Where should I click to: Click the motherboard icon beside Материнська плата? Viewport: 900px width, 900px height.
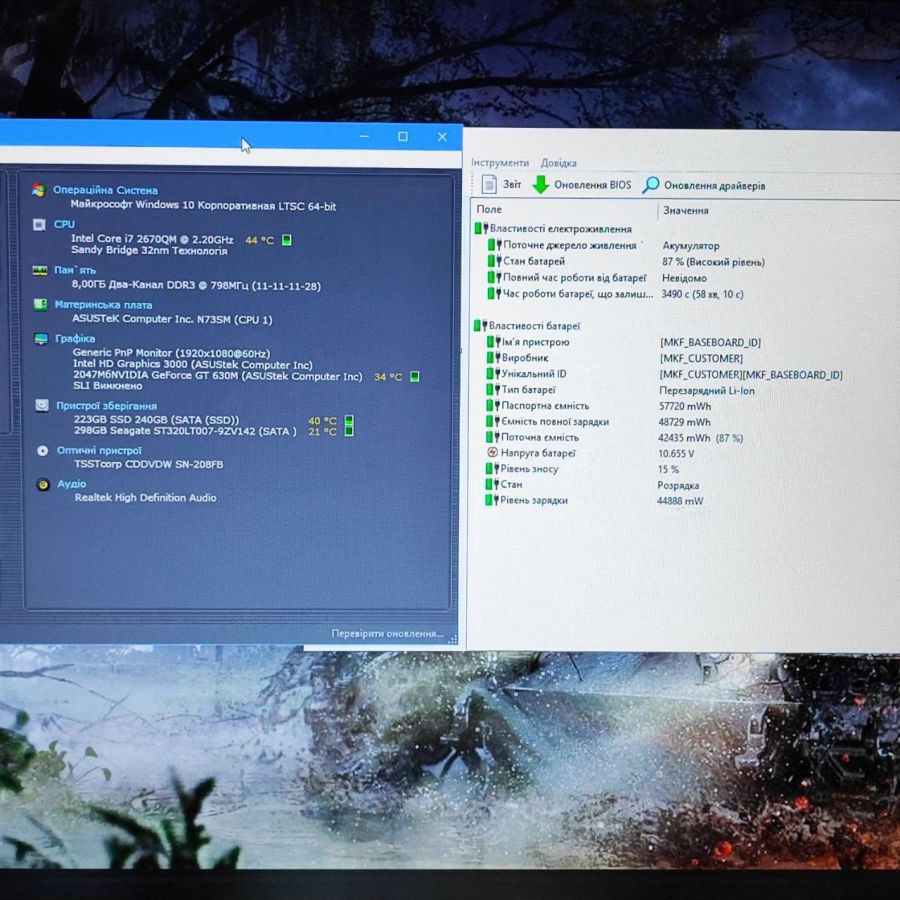40,304
